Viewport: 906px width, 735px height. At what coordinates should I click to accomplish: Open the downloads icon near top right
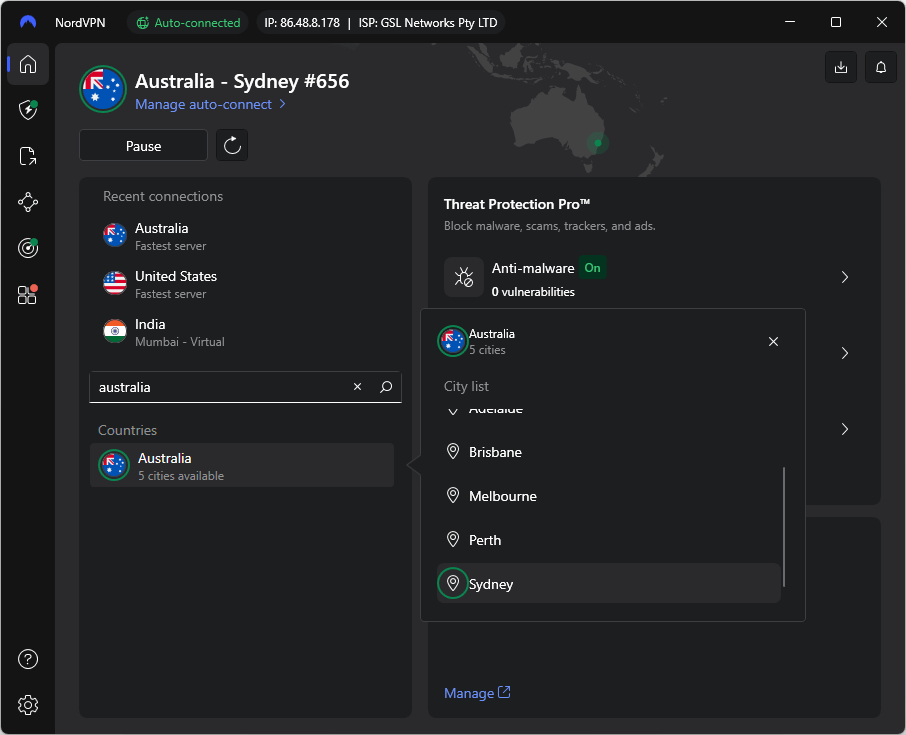[x=840, y=67]
